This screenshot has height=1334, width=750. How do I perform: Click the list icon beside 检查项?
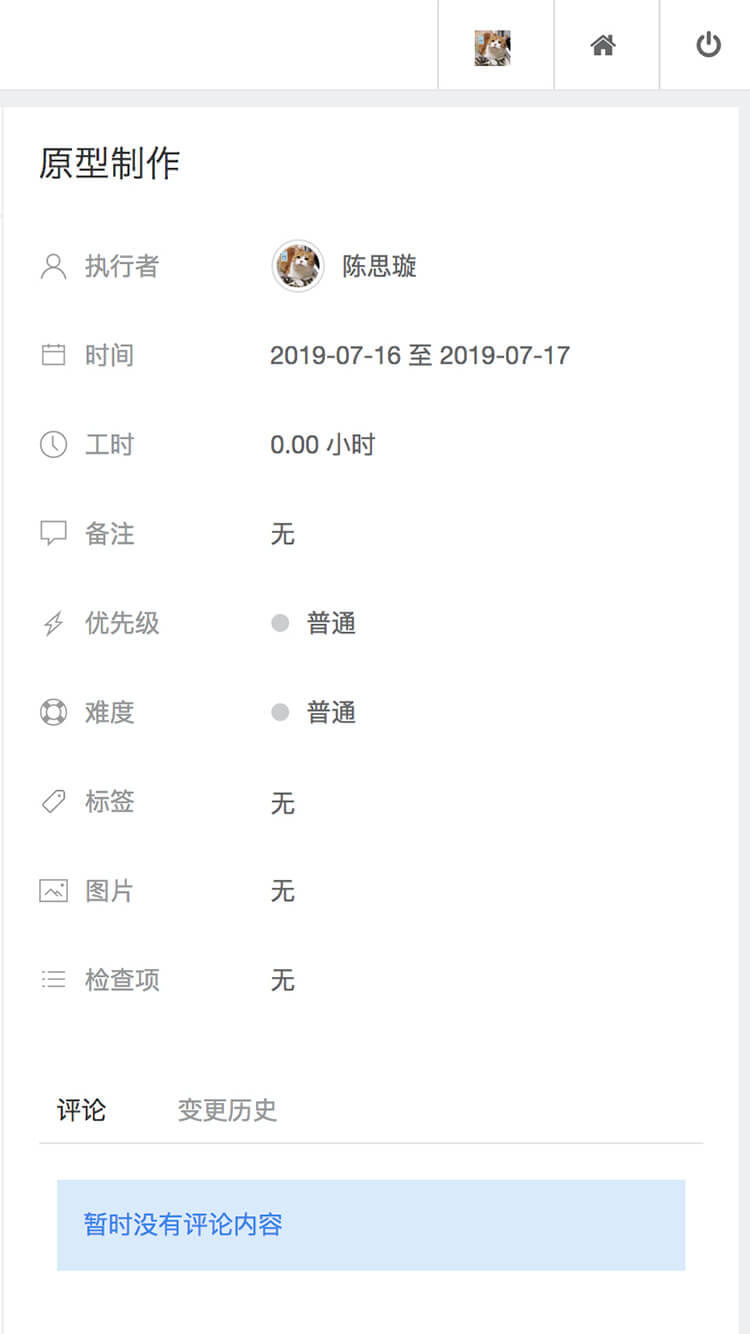53,980
